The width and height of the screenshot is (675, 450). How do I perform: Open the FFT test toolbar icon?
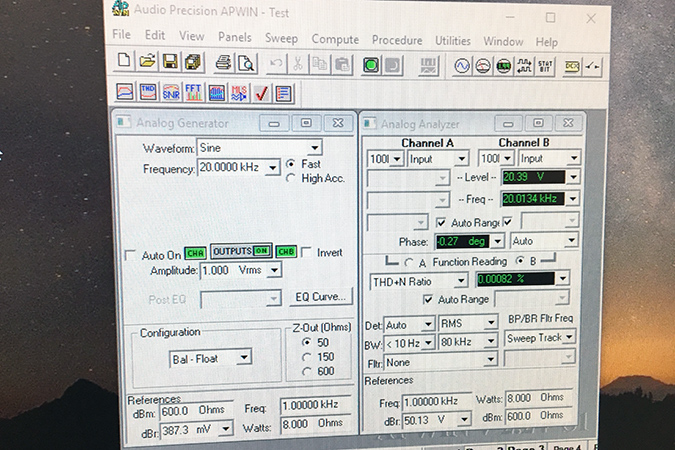pos(194,93)
